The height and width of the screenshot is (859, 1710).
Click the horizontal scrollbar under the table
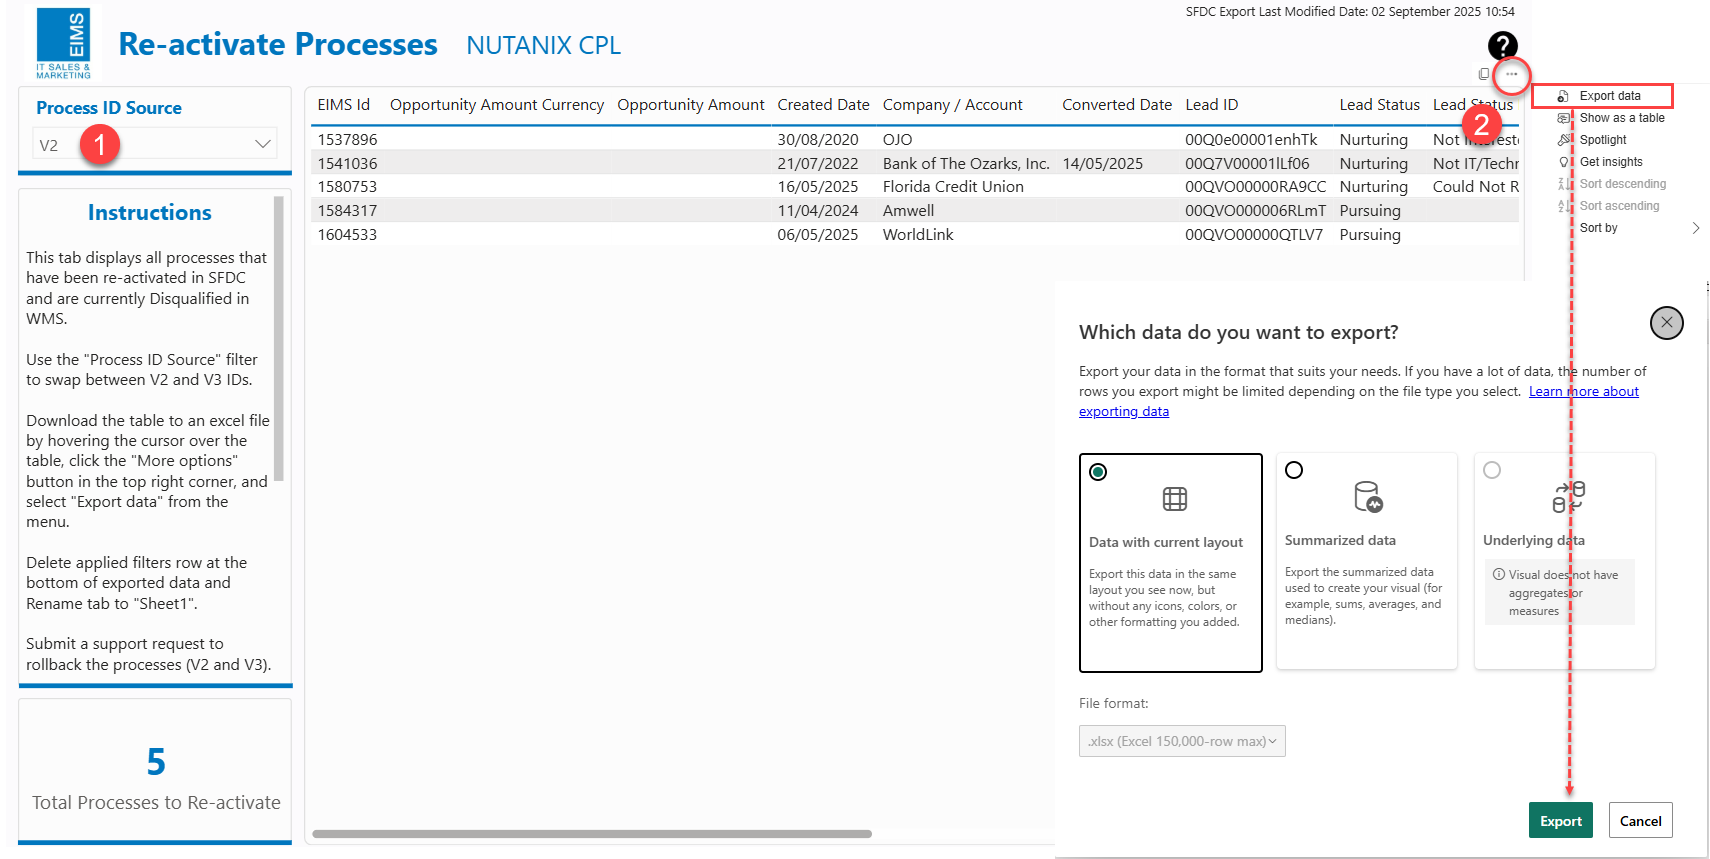(x=591, y=833)
